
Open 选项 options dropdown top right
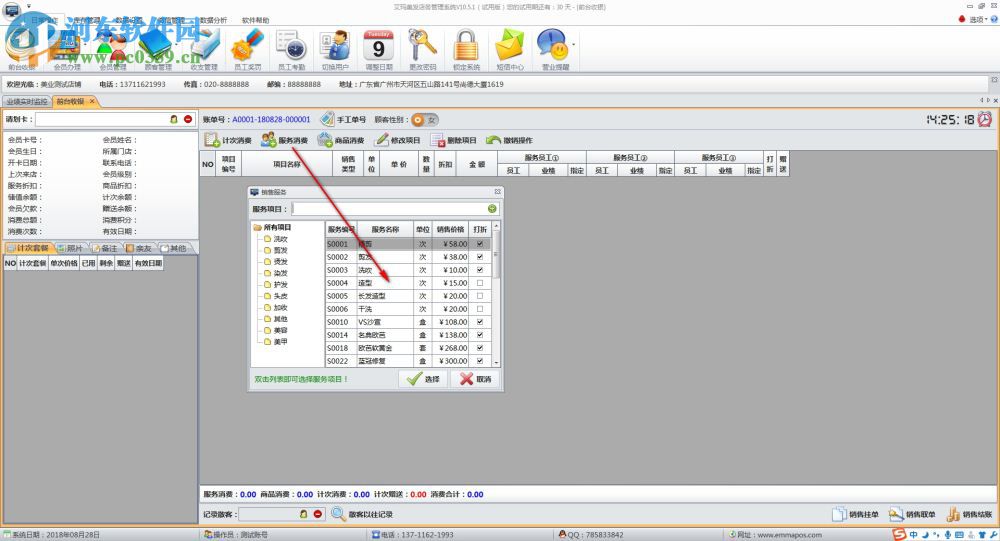(x=977, y=20)
